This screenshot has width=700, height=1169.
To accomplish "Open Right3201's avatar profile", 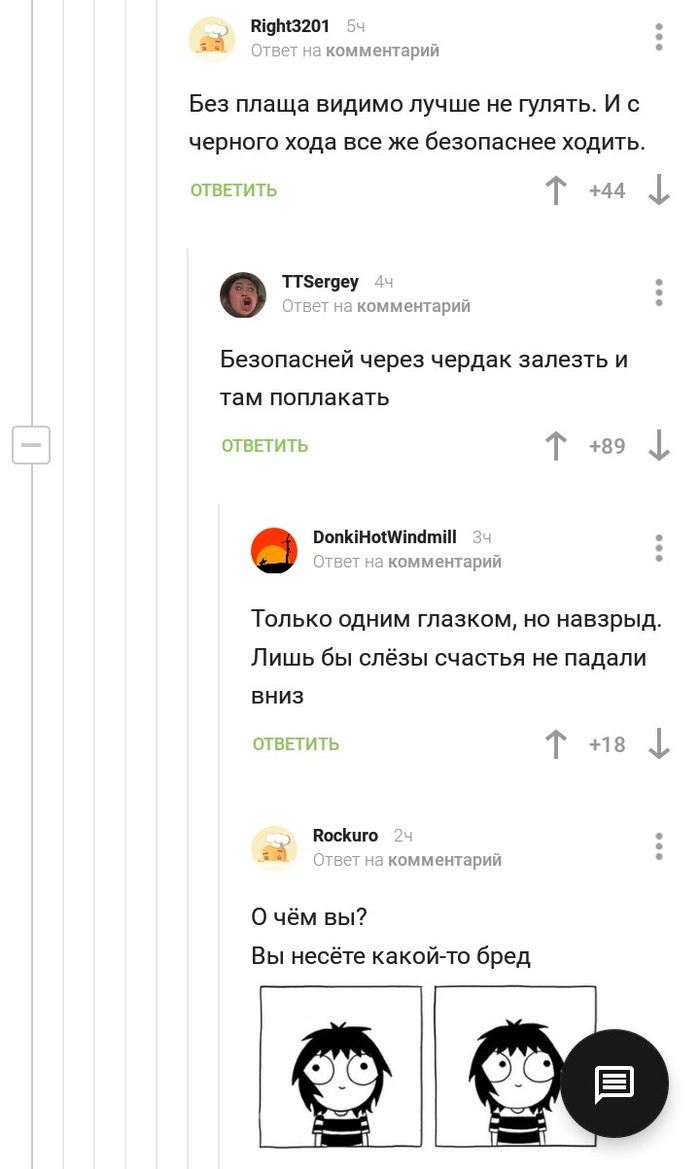I will pos(212,39).
